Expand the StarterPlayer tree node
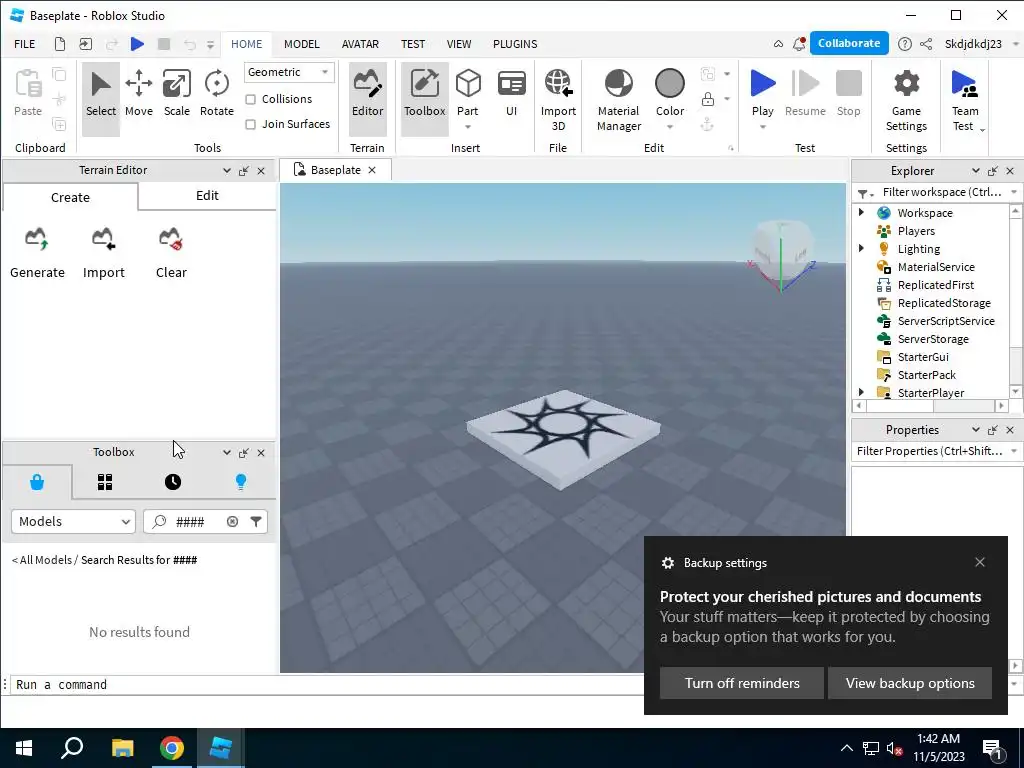Viewport: 1024px width, 768px height. (x=861, y=392)
